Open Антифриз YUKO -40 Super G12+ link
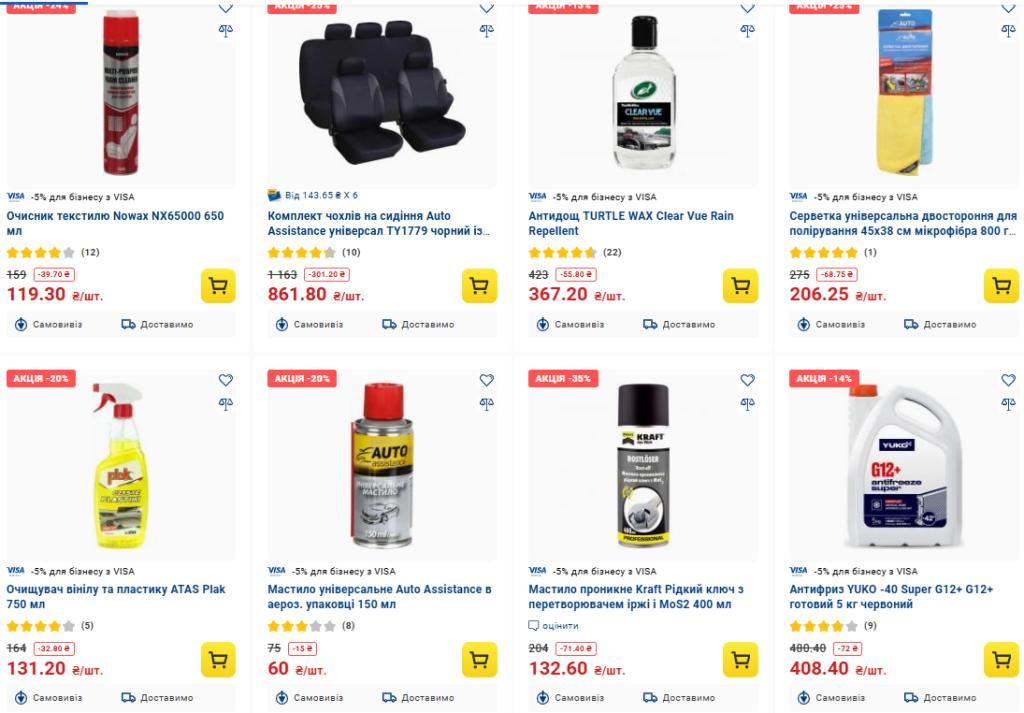The height and width of the screenshot is (713, 1024). 891,597
